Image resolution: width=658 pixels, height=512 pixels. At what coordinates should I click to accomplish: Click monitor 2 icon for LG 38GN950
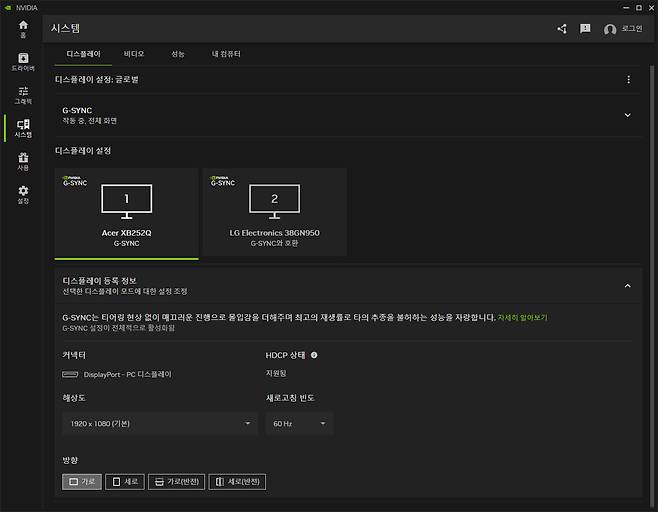(x=274, y=201)
